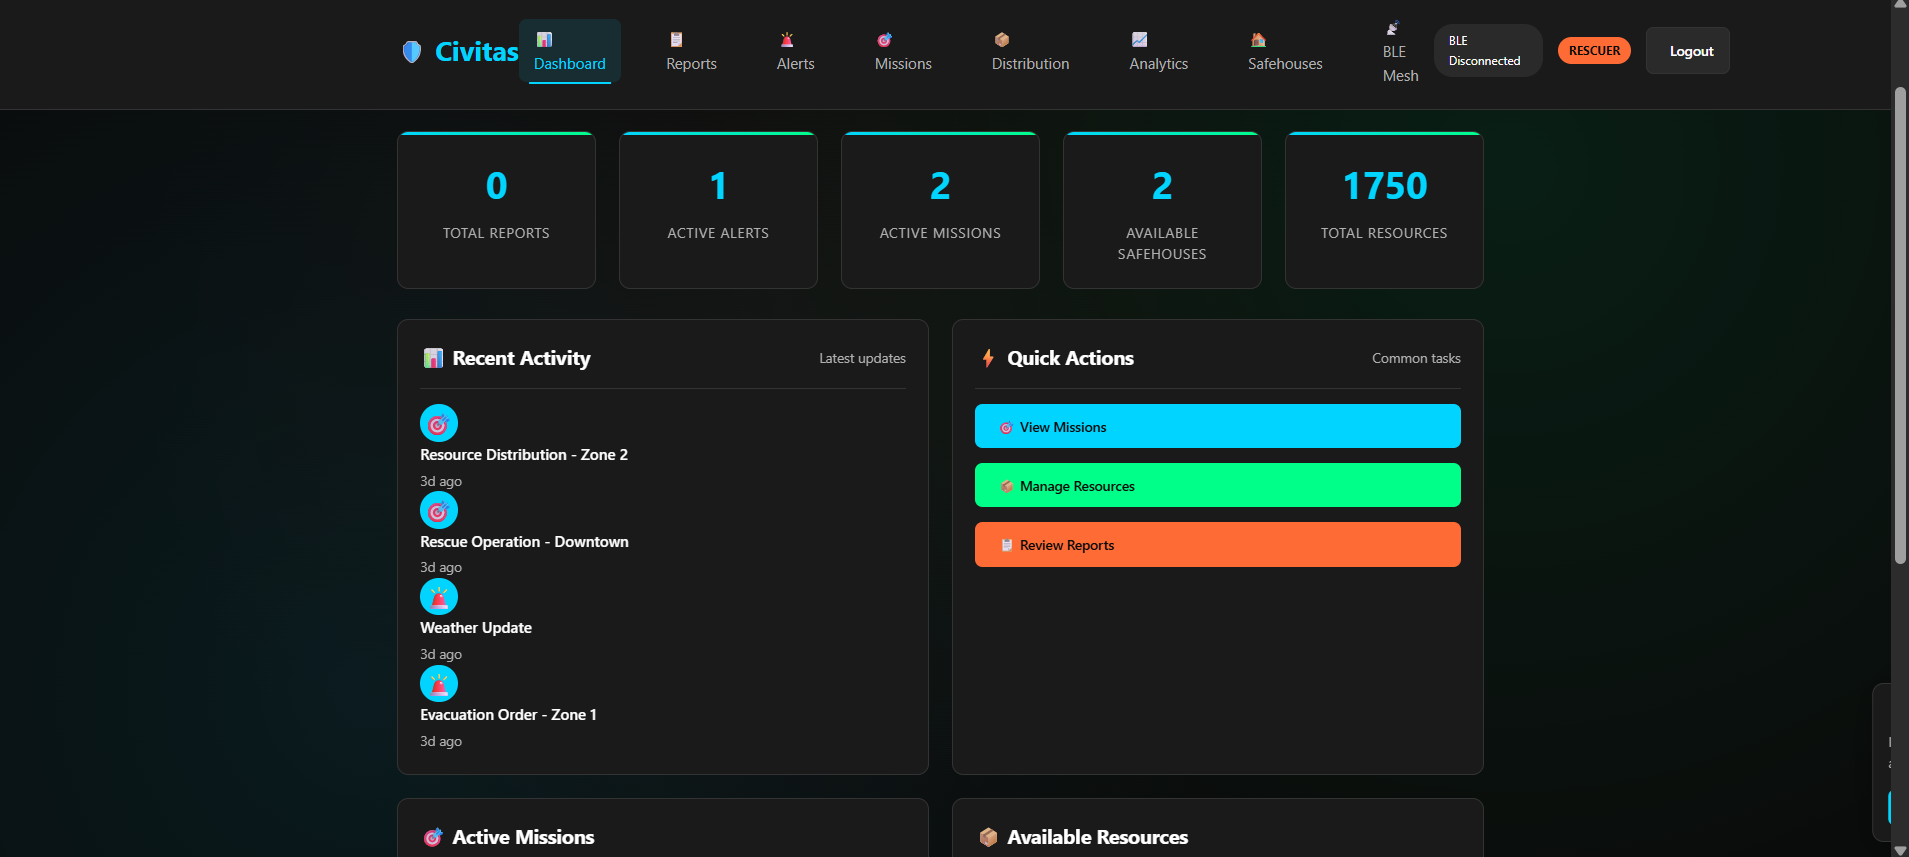The image size is (1909, 857).
Task: Click the siren icon above Evacuation Order - Zone 1
Action: coord(439,684)
